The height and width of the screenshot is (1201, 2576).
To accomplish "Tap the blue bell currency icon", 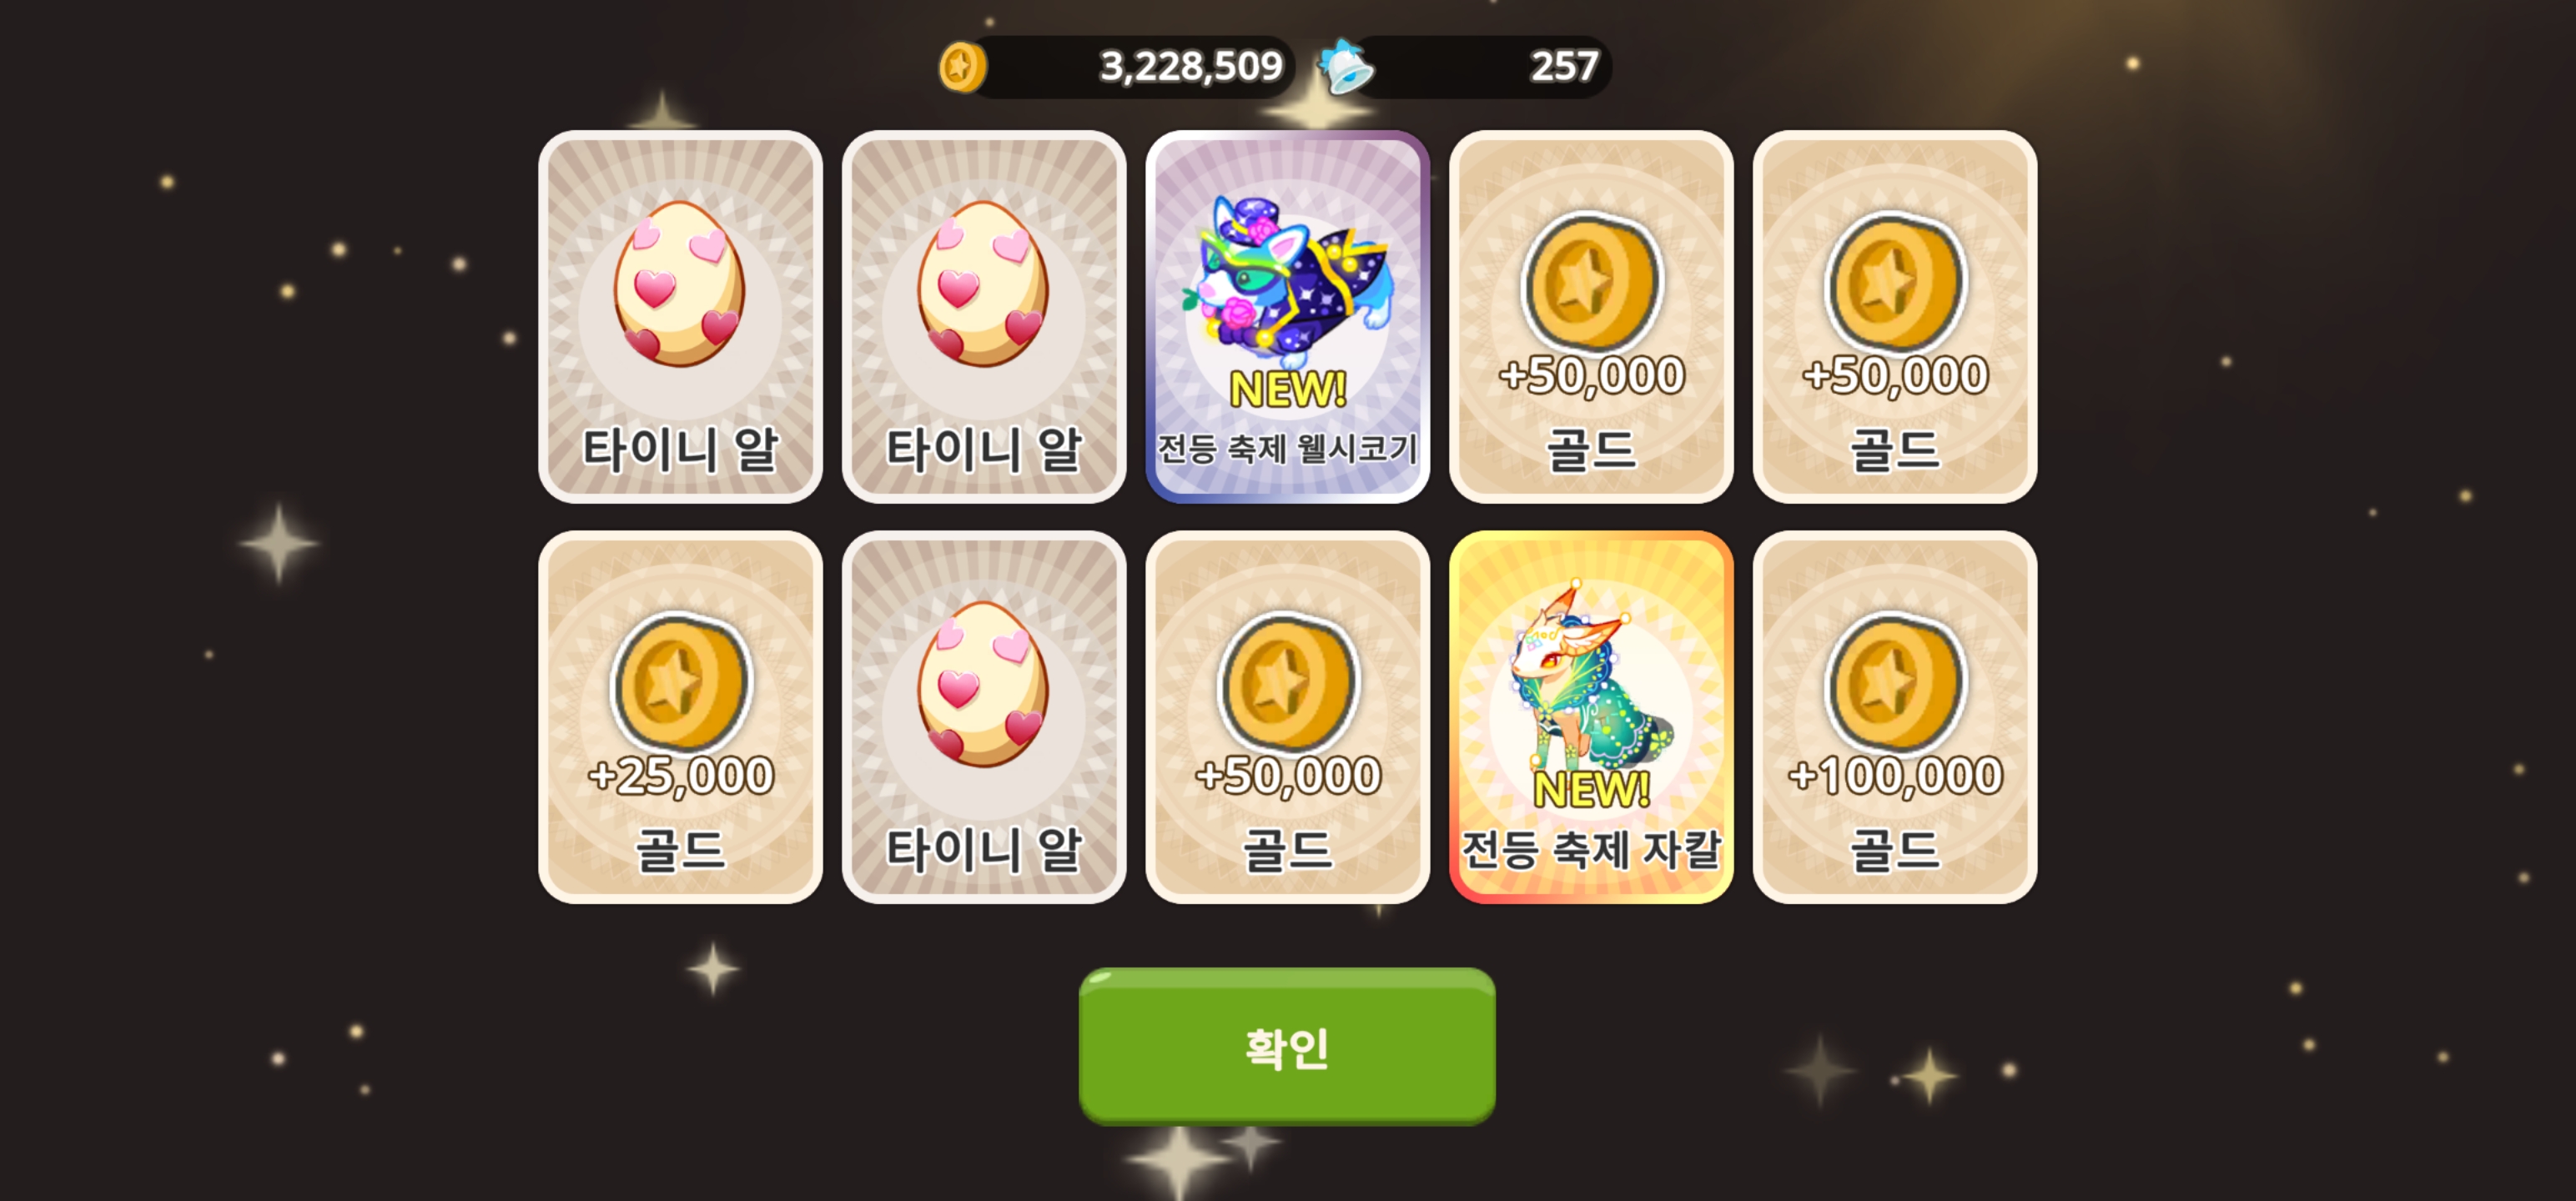I will pos(1346,67).
